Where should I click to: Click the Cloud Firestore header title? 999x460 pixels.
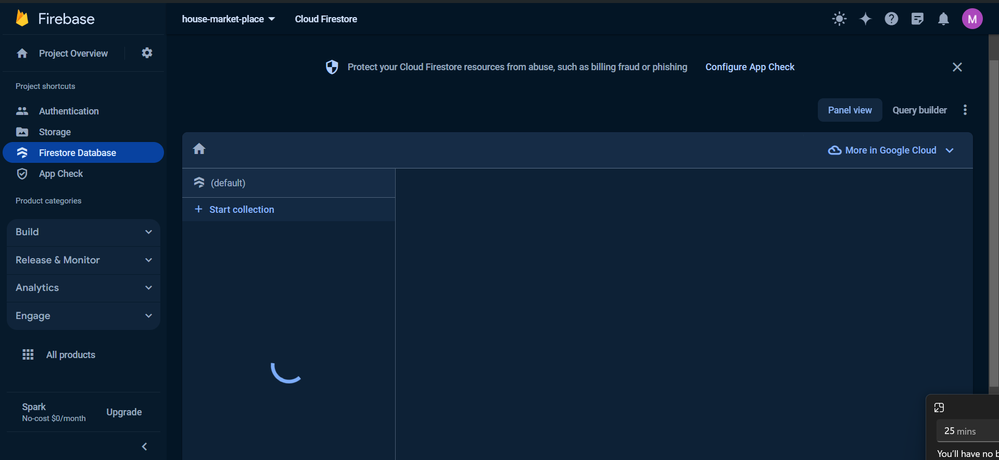[326, 19]
